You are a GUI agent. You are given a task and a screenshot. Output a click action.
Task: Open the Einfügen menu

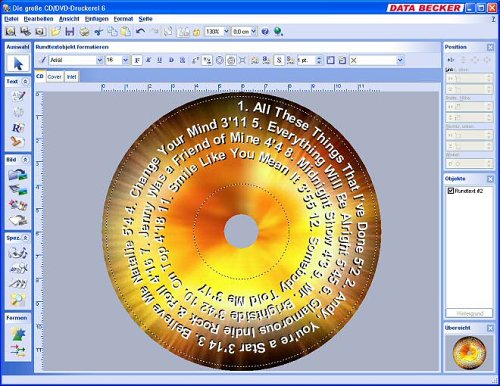pyautogui.click(x=97, y=19)
